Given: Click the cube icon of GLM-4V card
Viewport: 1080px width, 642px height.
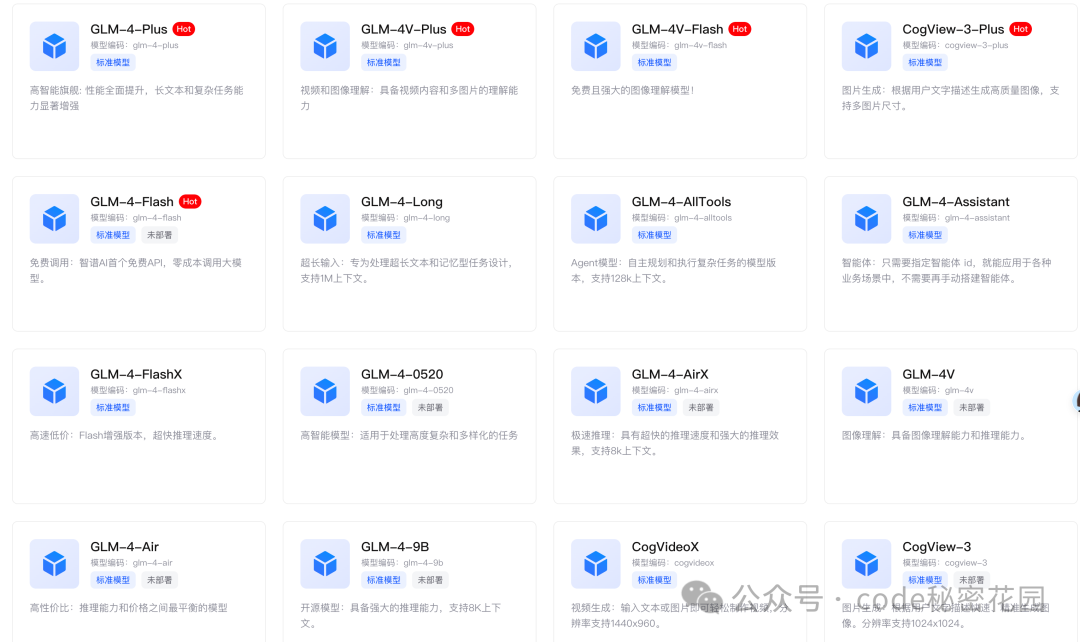Looking at the screenshot, I should coord(866,391).
